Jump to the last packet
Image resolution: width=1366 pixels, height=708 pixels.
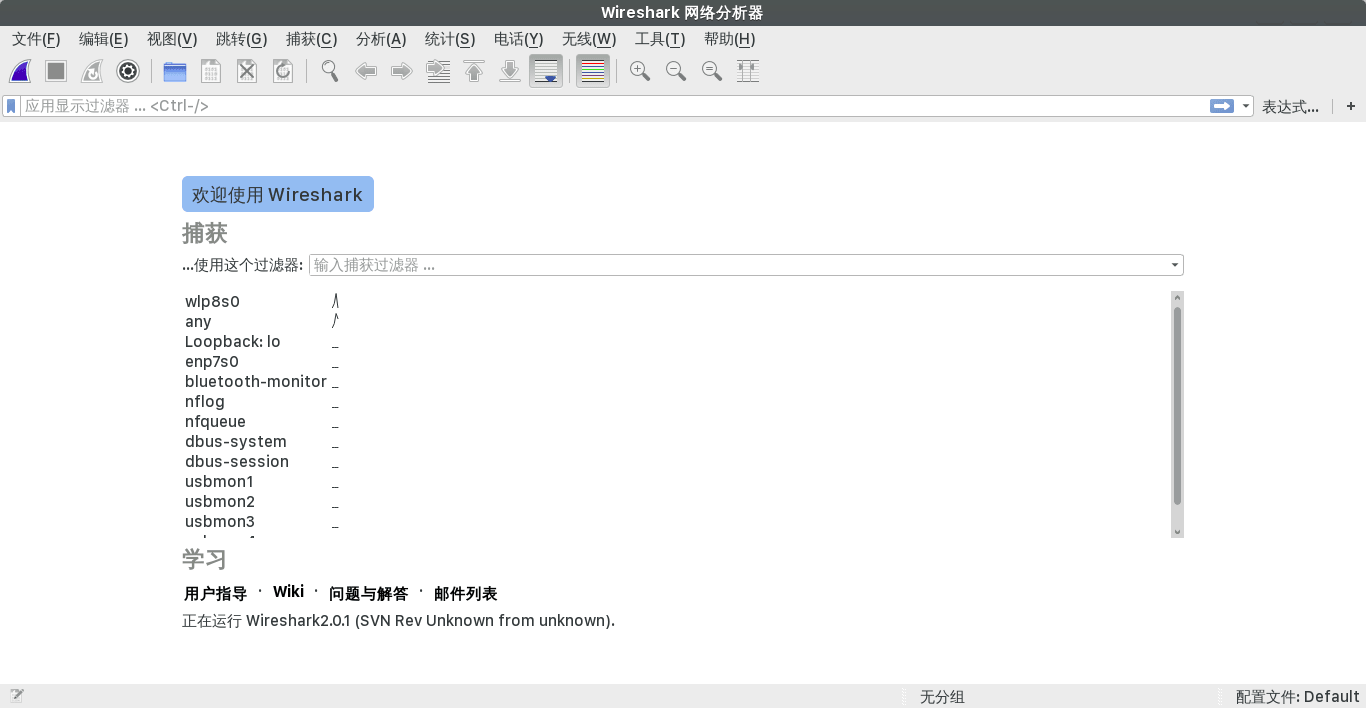(510, 71)
